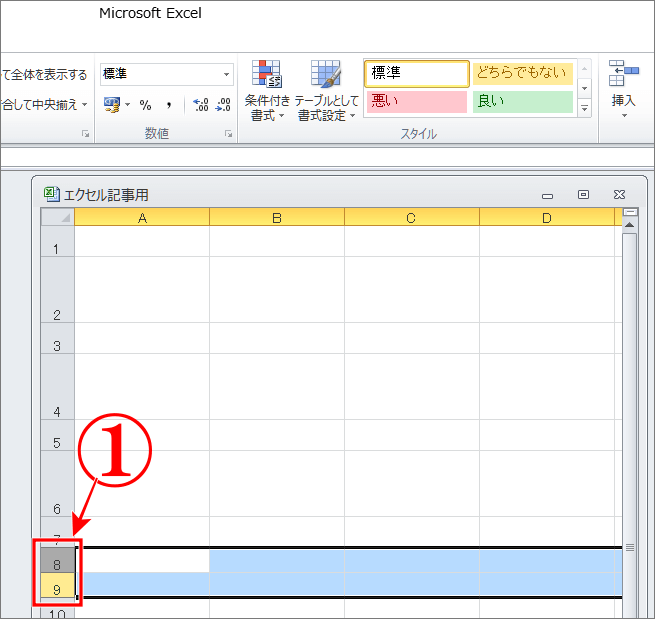Restore the エクセル記事用 workbook window
The height and width of the screenshot is (619, 655).
(x=583, y=195)
